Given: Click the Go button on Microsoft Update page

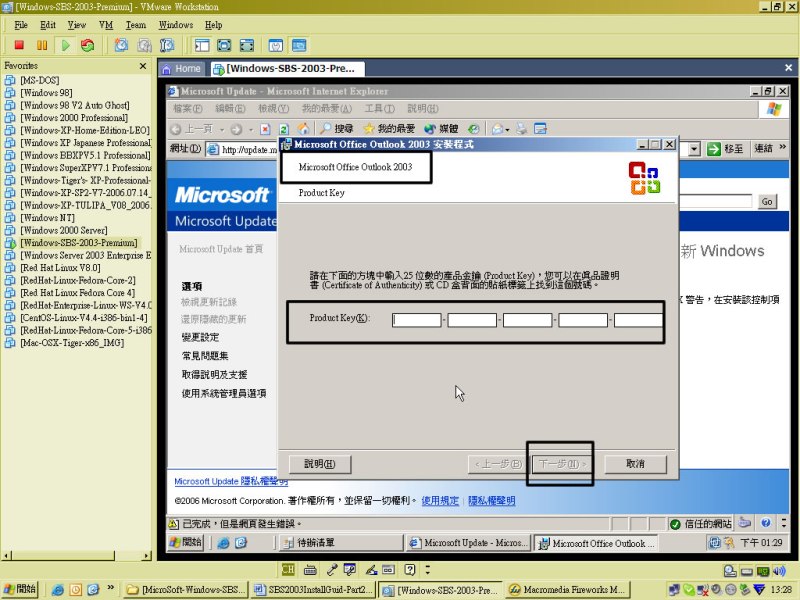Looking at the screenshot, I should [767, 202].
